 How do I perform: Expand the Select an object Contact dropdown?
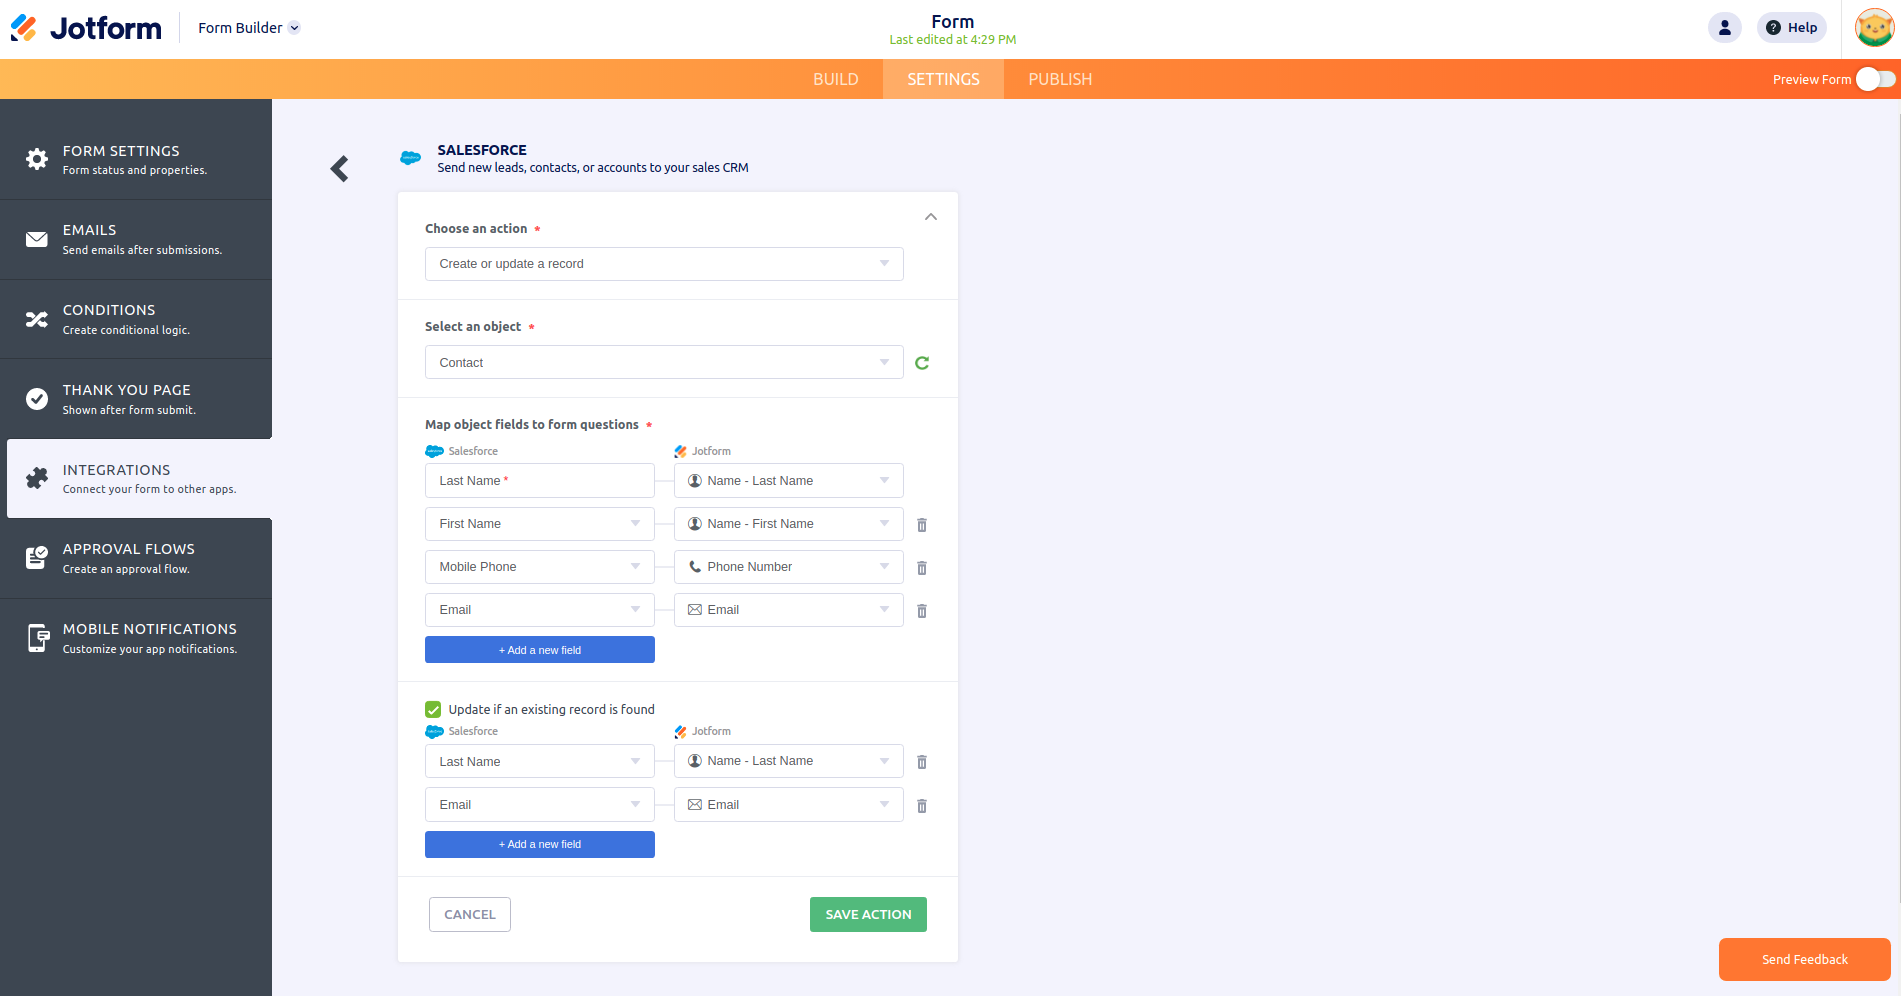664,363
